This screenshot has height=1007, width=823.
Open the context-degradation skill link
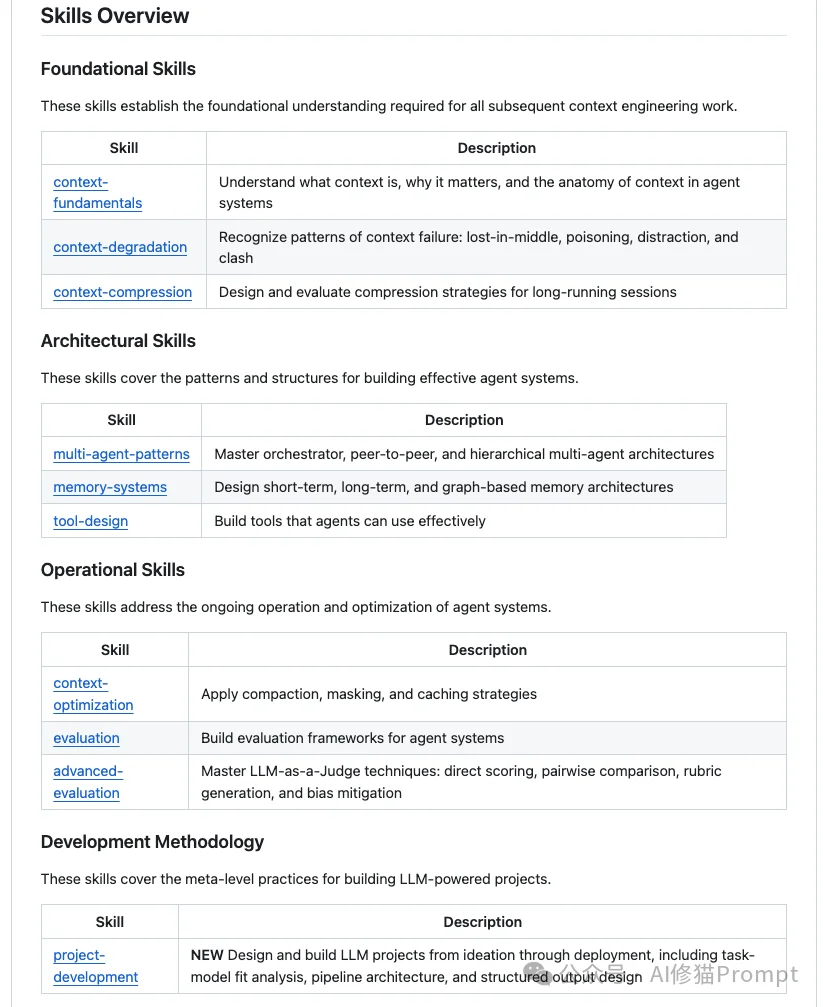pyautogui.click(x=120, y=247)
